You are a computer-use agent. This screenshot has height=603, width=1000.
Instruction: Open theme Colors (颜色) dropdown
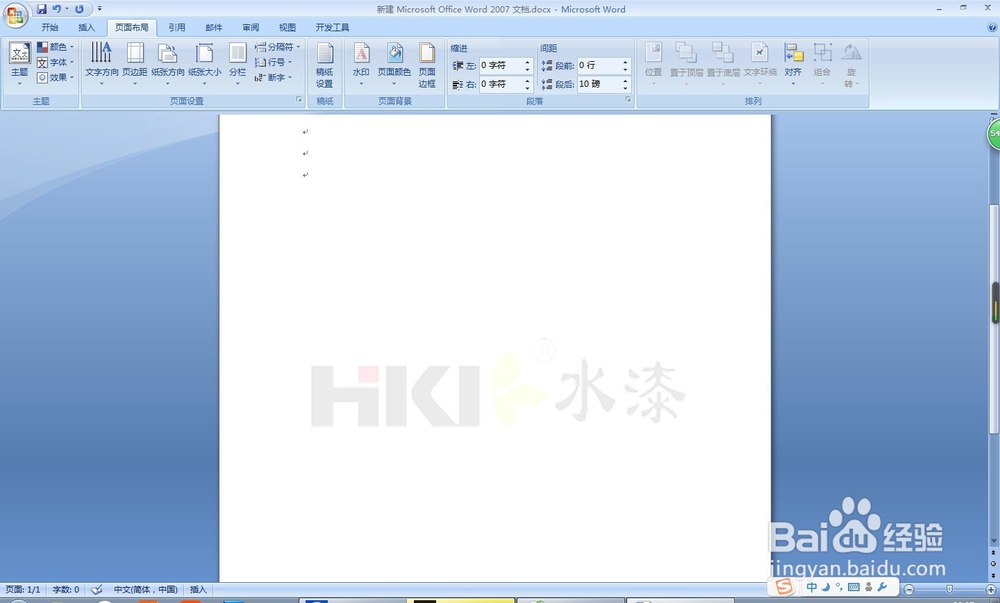55,47
